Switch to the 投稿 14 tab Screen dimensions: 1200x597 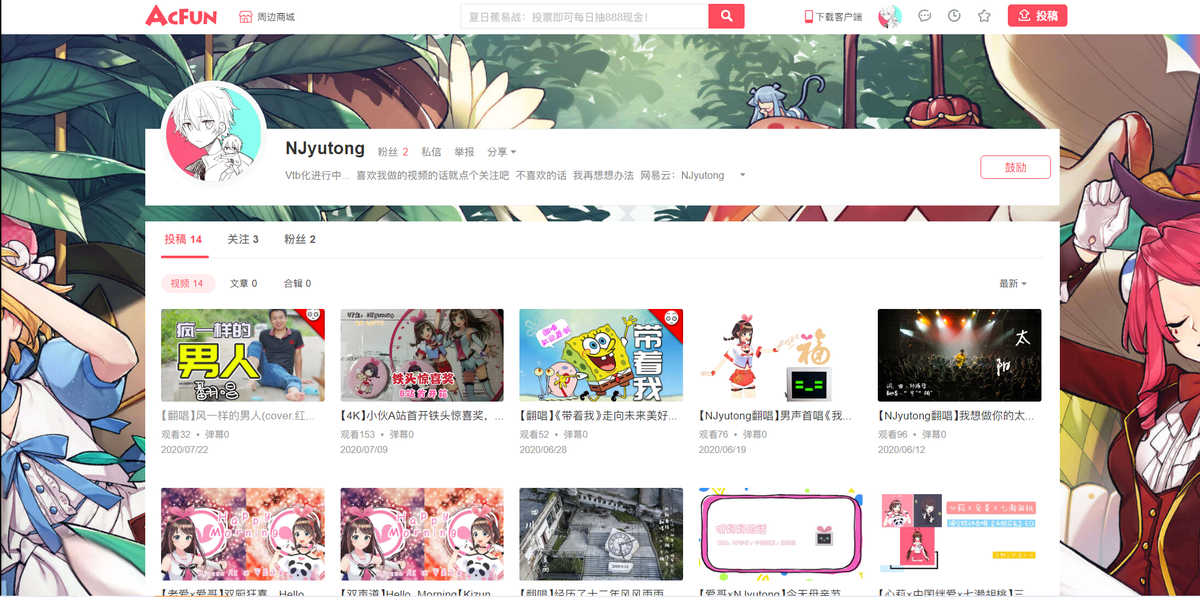point(183,239)
